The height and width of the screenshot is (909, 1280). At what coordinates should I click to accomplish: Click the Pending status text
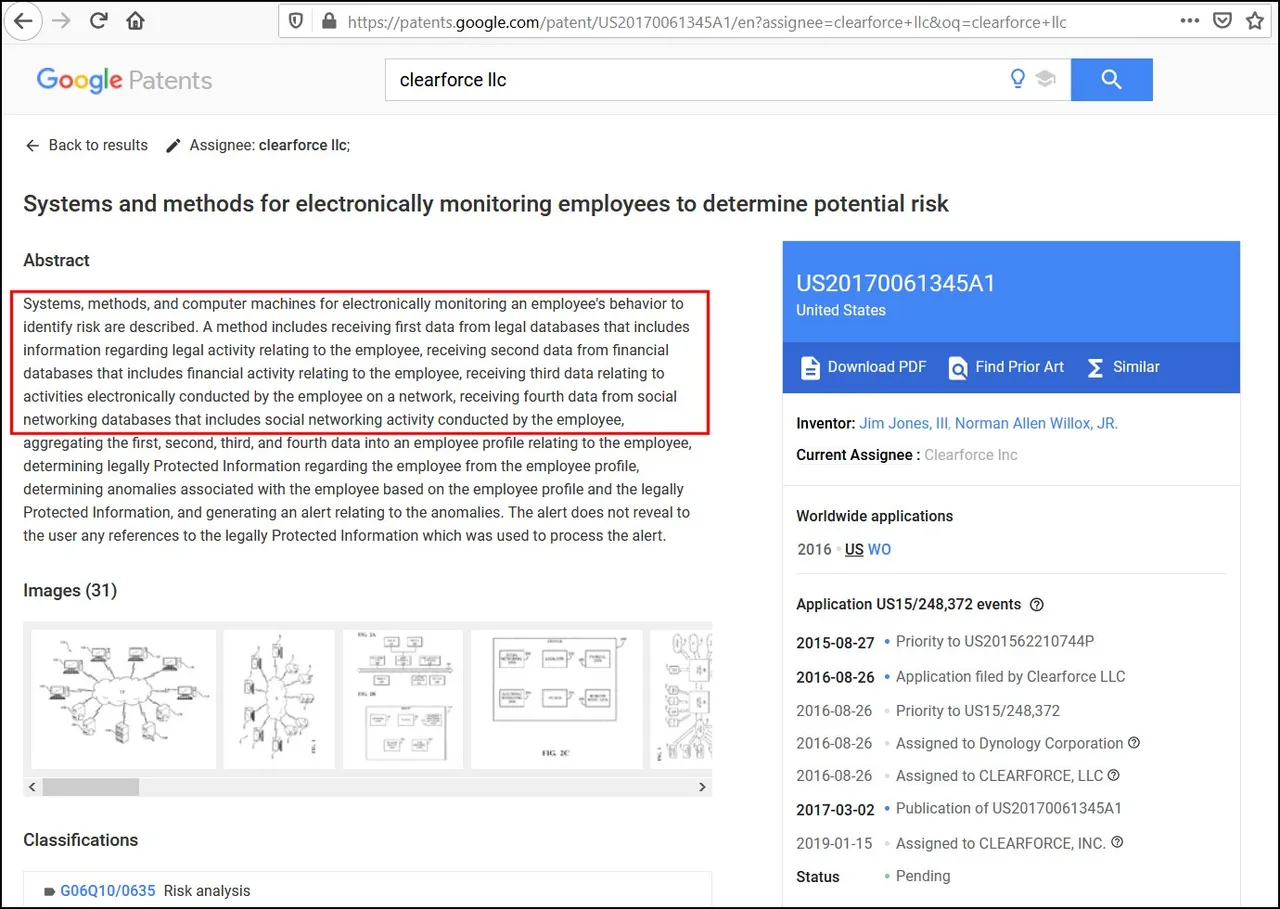click(923, 876)
